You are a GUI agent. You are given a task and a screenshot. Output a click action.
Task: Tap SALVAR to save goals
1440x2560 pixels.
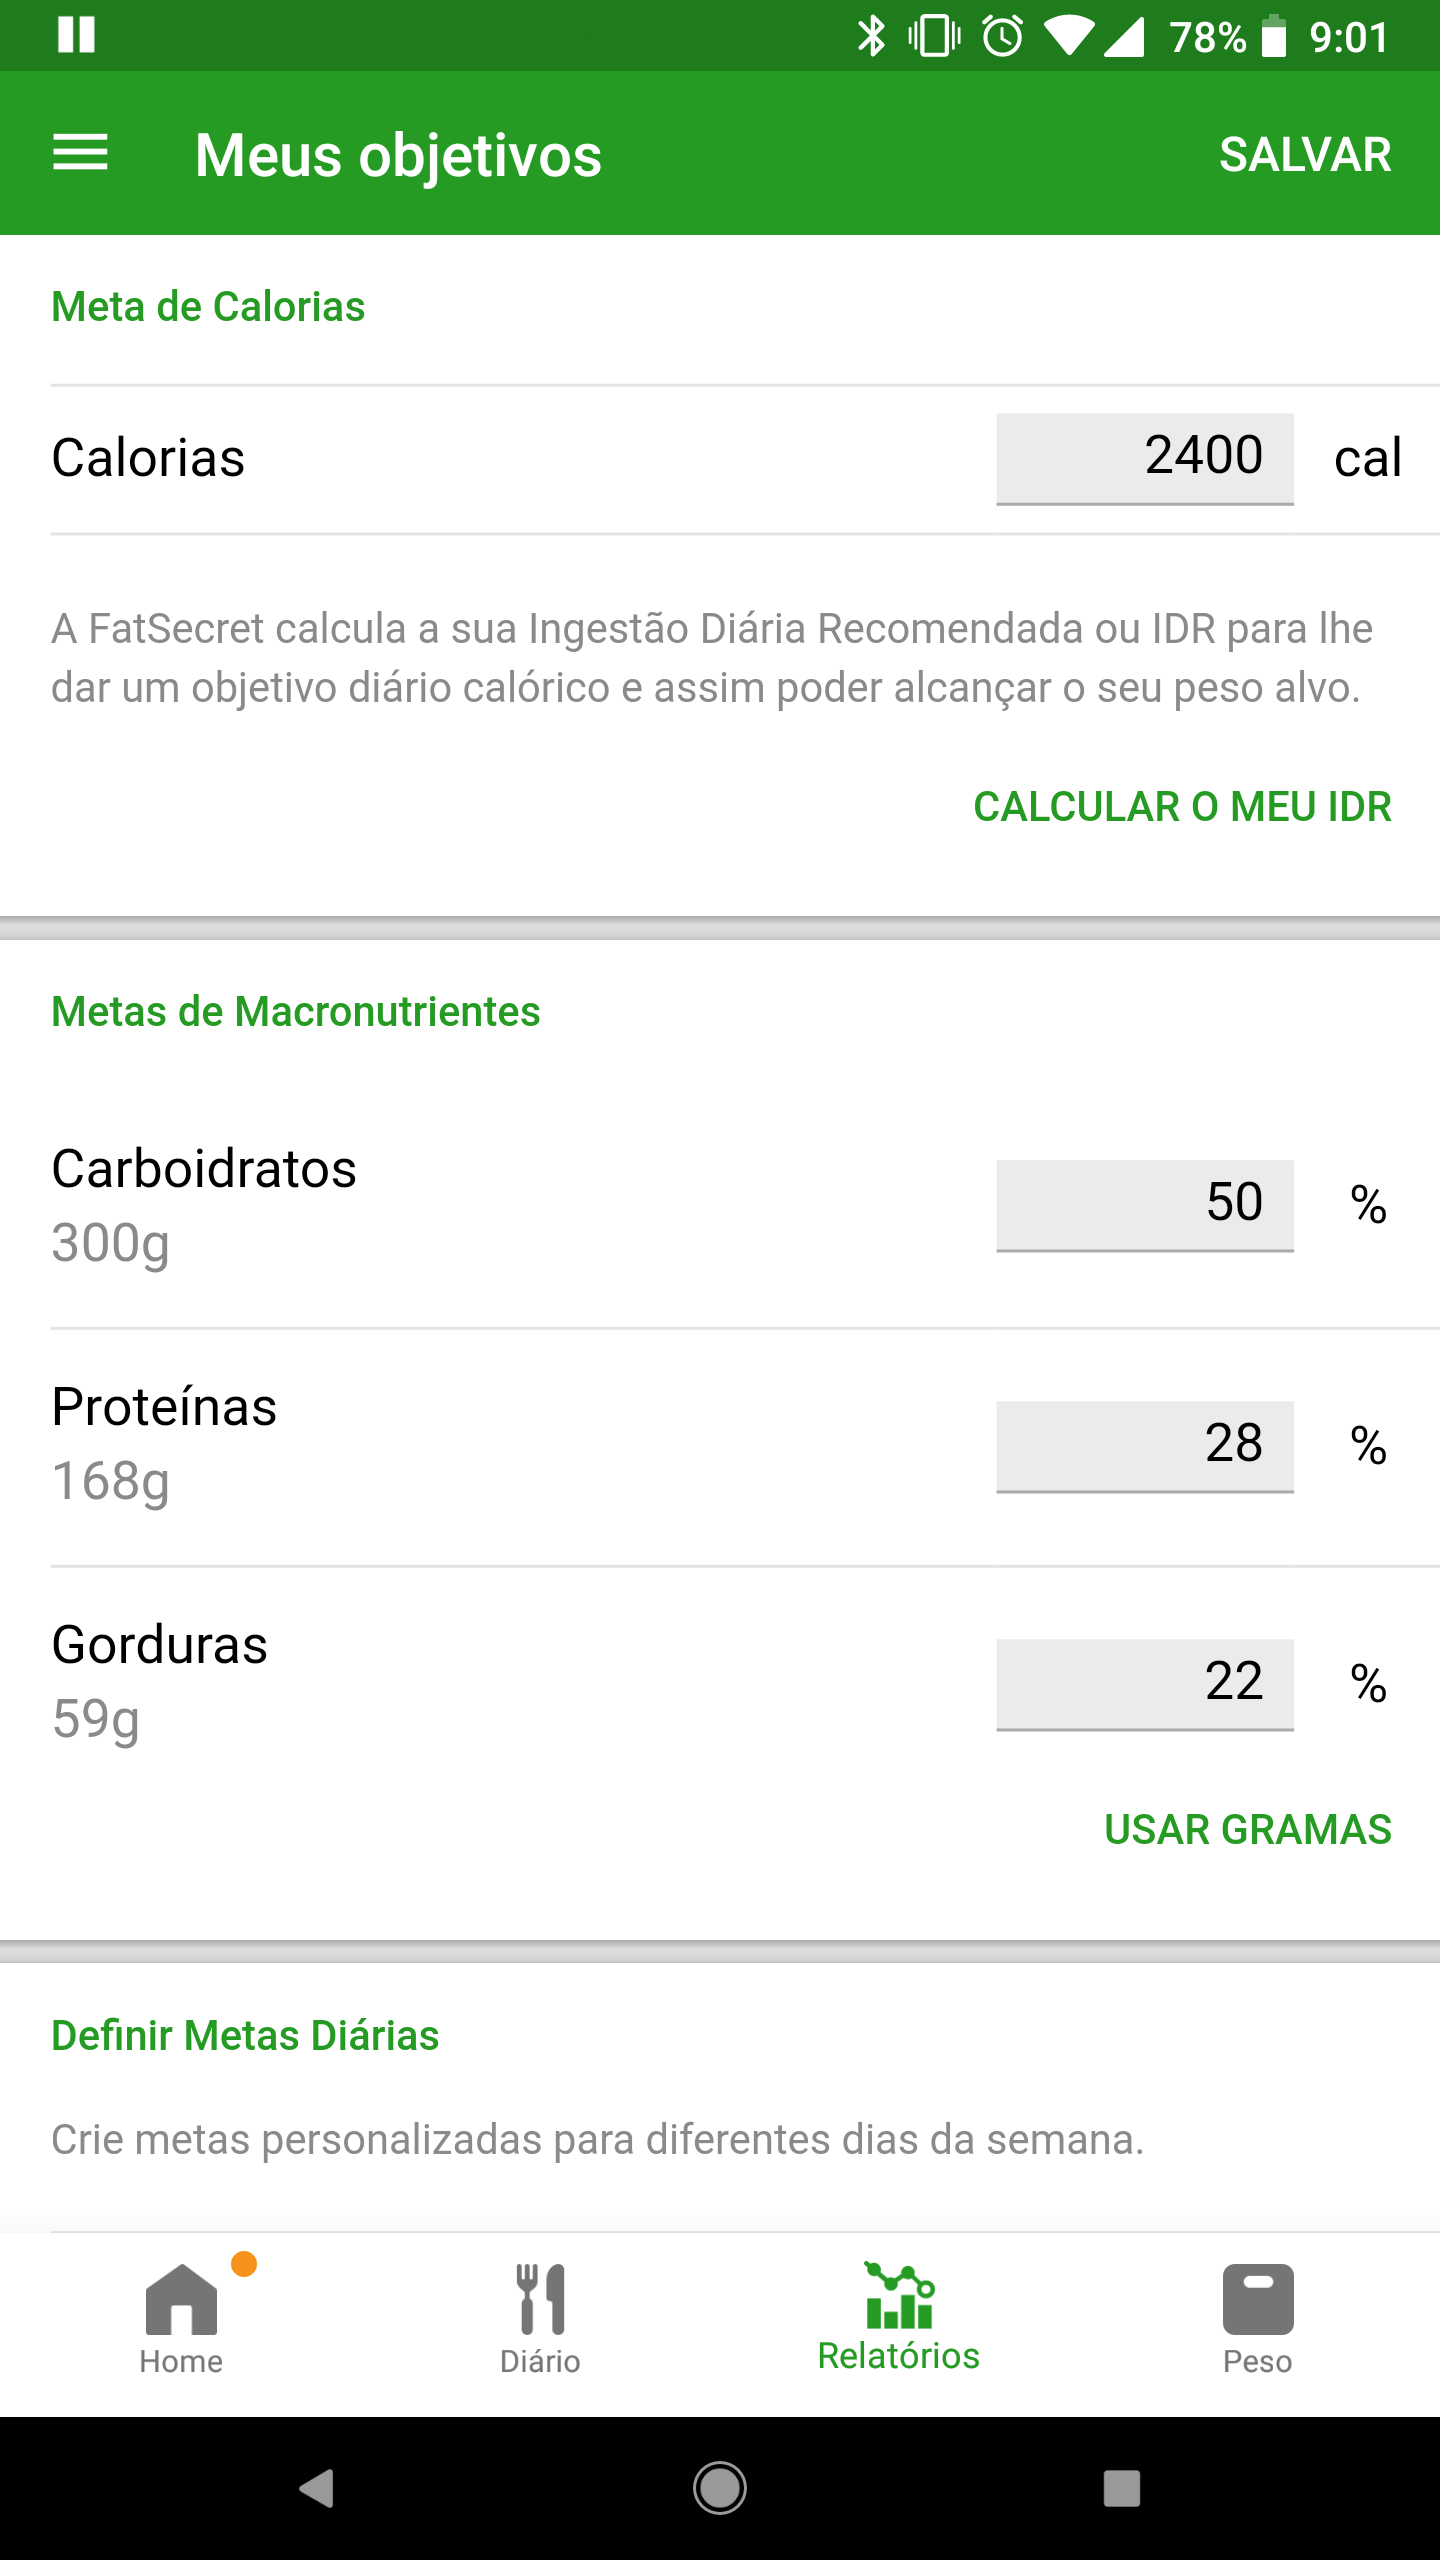click(x=1305, y=155)
